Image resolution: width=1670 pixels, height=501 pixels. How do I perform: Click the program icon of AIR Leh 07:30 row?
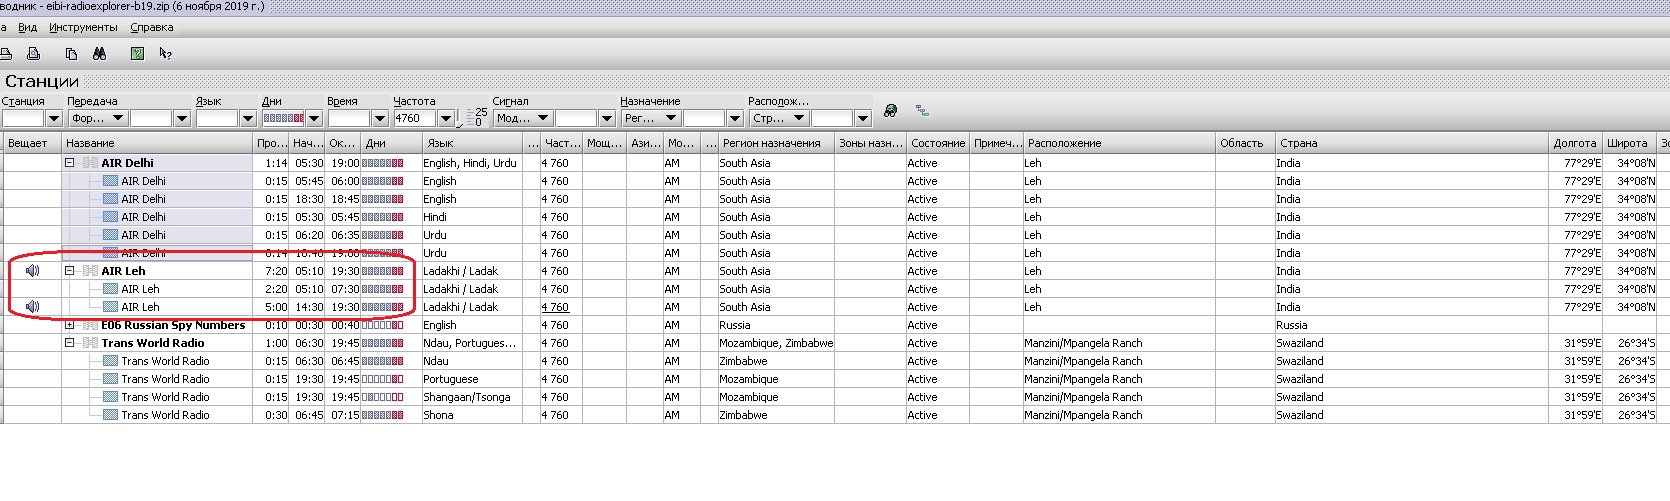(110, 289)
